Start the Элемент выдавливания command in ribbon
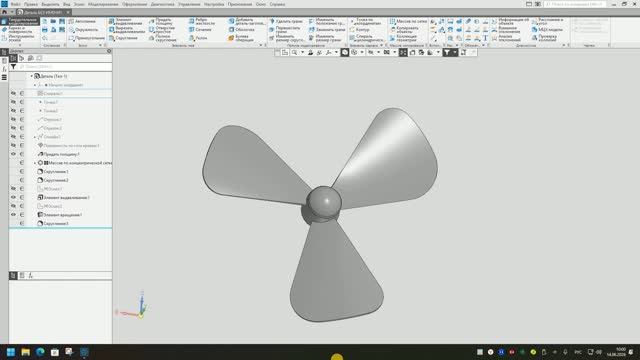Screen dimensions: 640x360 (126, 21)
